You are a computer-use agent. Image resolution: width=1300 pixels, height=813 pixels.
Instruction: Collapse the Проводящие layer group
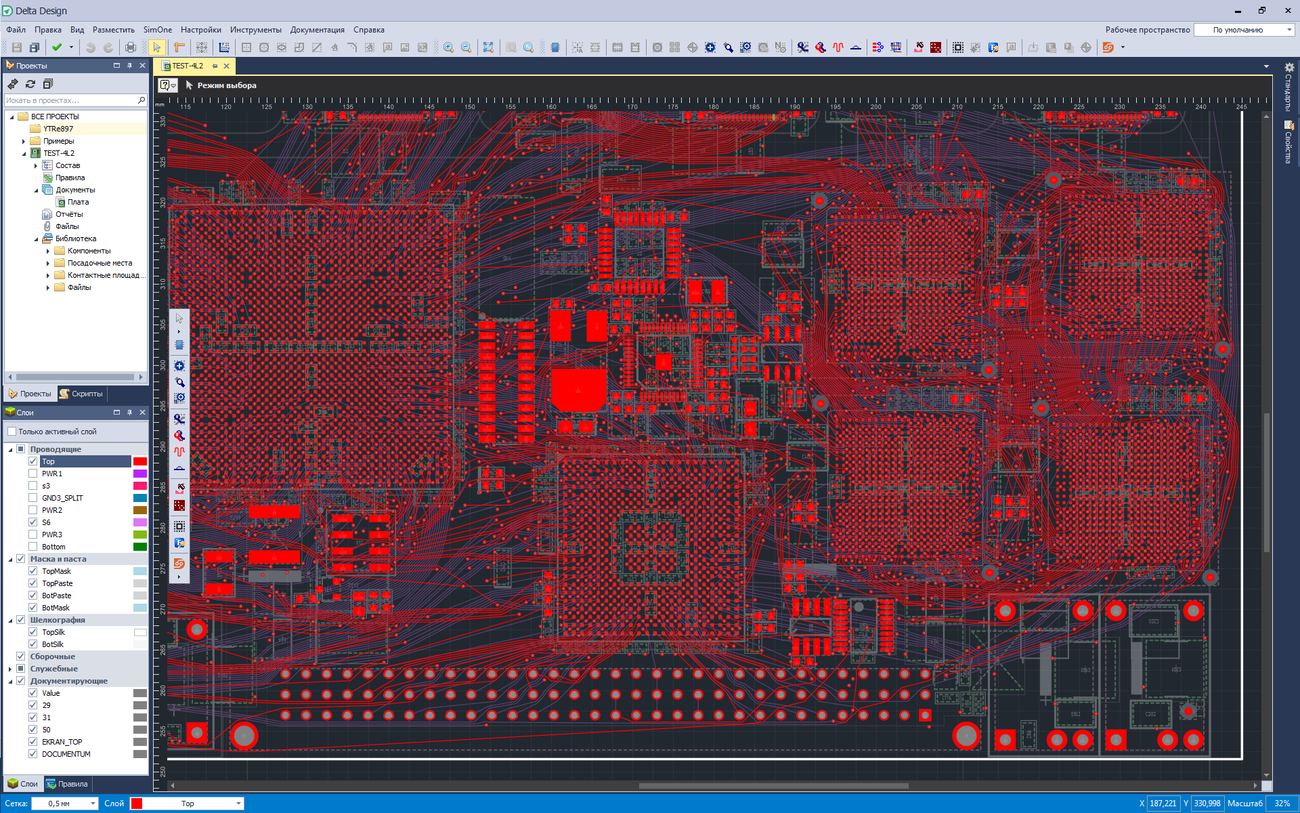tap(10, 450)
